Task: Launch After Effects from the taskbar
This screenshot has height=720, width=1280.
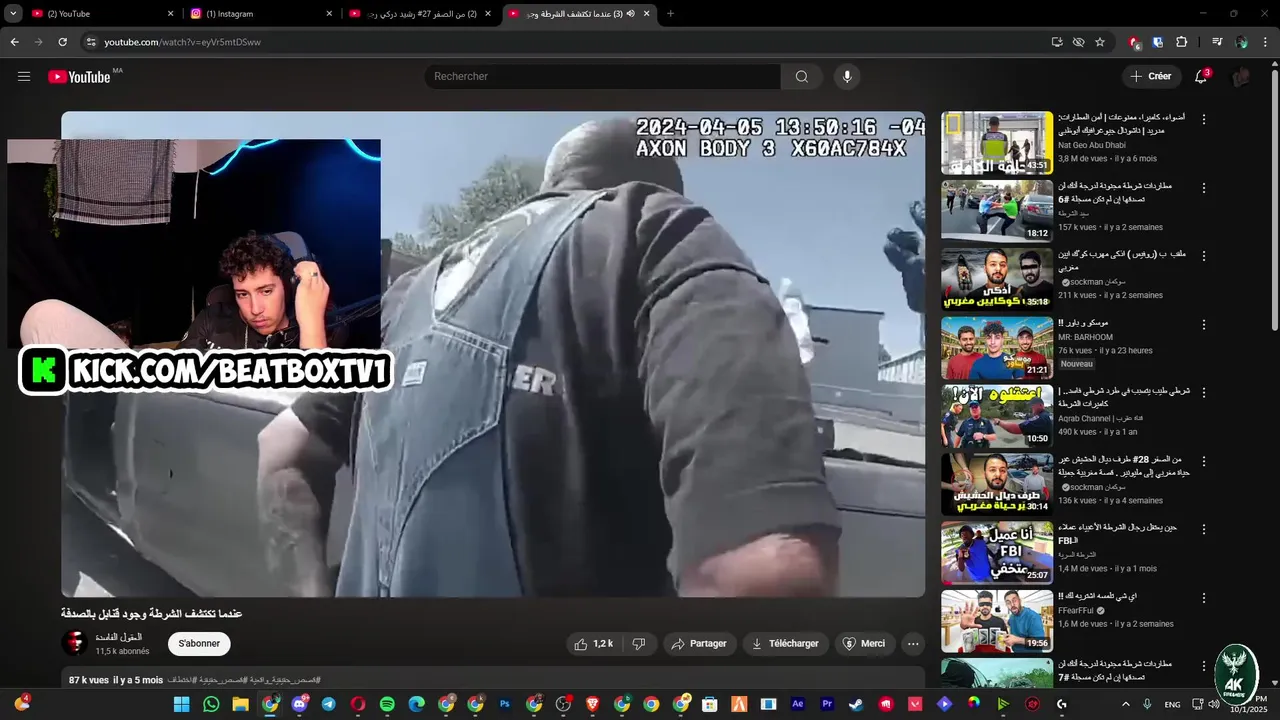Action: [x=798, y=704]
